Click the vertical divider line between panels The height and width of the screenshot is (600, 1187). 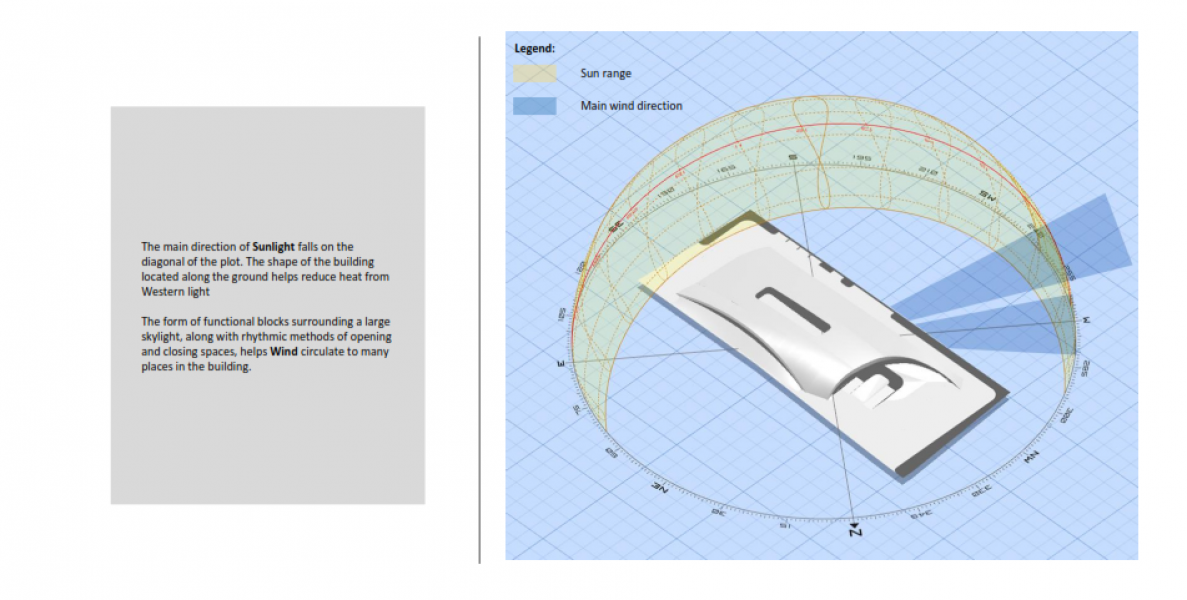(x=480, y=300)
